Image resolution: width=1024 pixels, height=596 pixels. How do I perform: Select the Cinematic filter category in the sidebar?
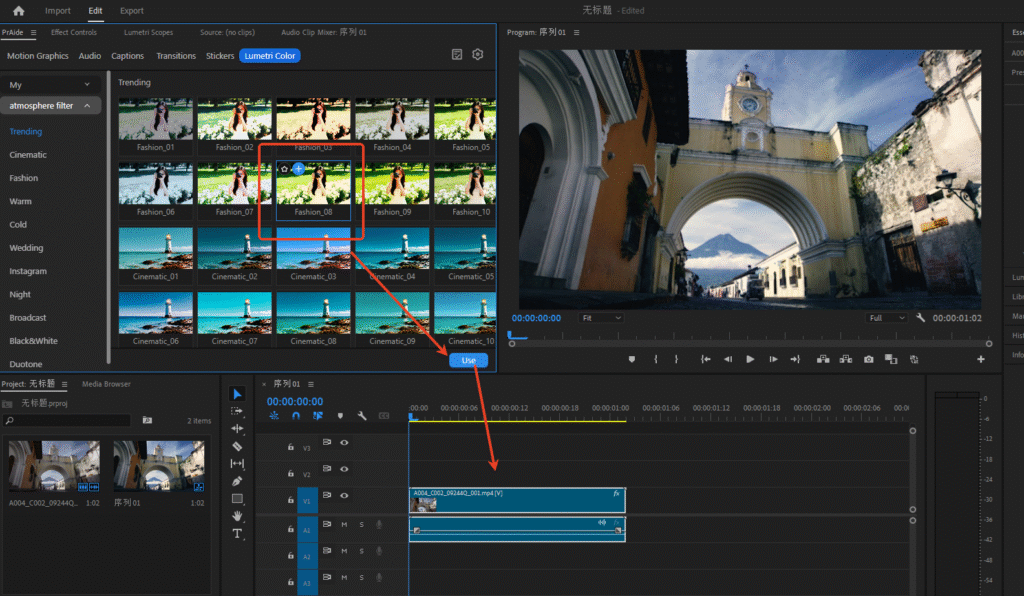[28, 154]
